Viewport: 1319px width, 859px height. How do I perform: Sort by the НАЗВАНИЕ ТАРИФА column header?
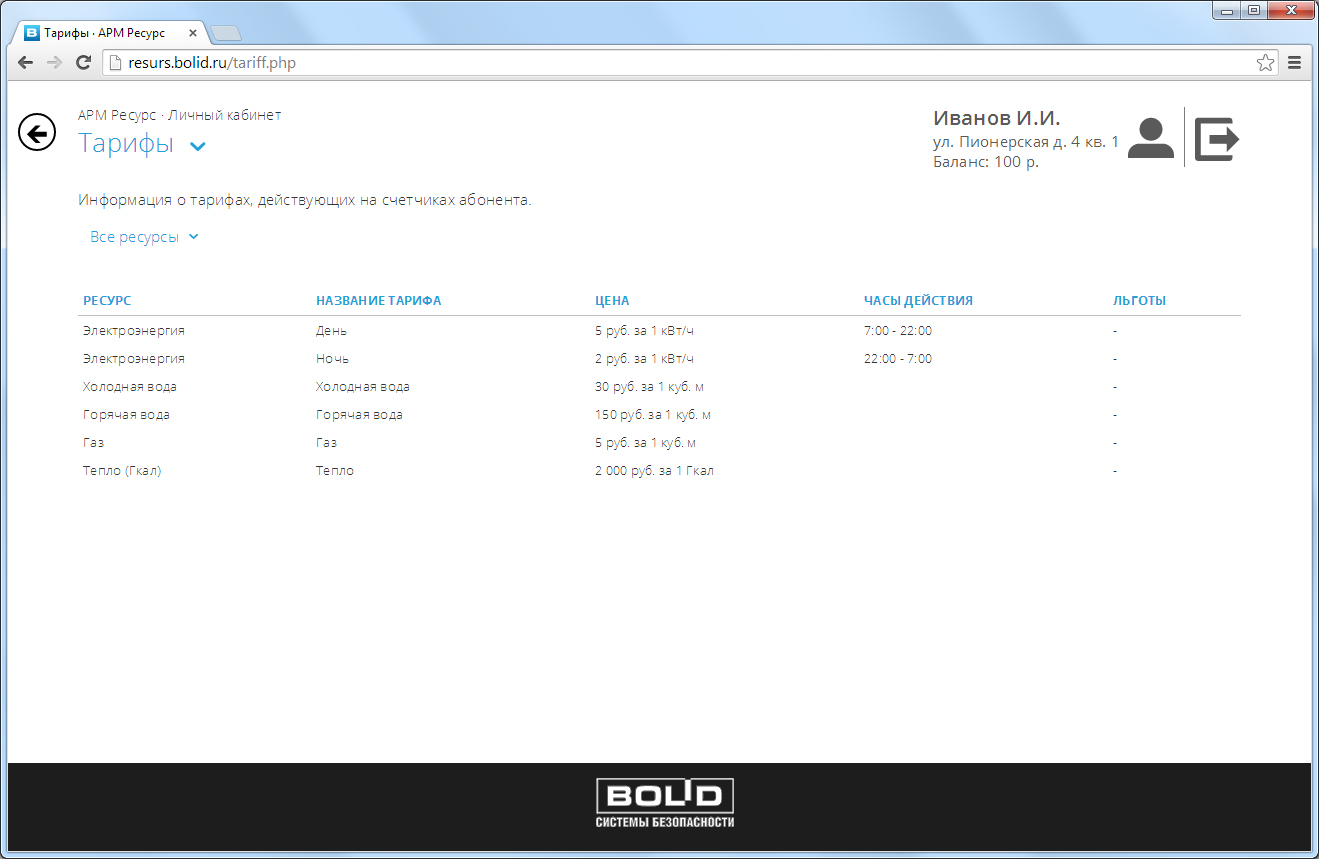tap(378, 301)
